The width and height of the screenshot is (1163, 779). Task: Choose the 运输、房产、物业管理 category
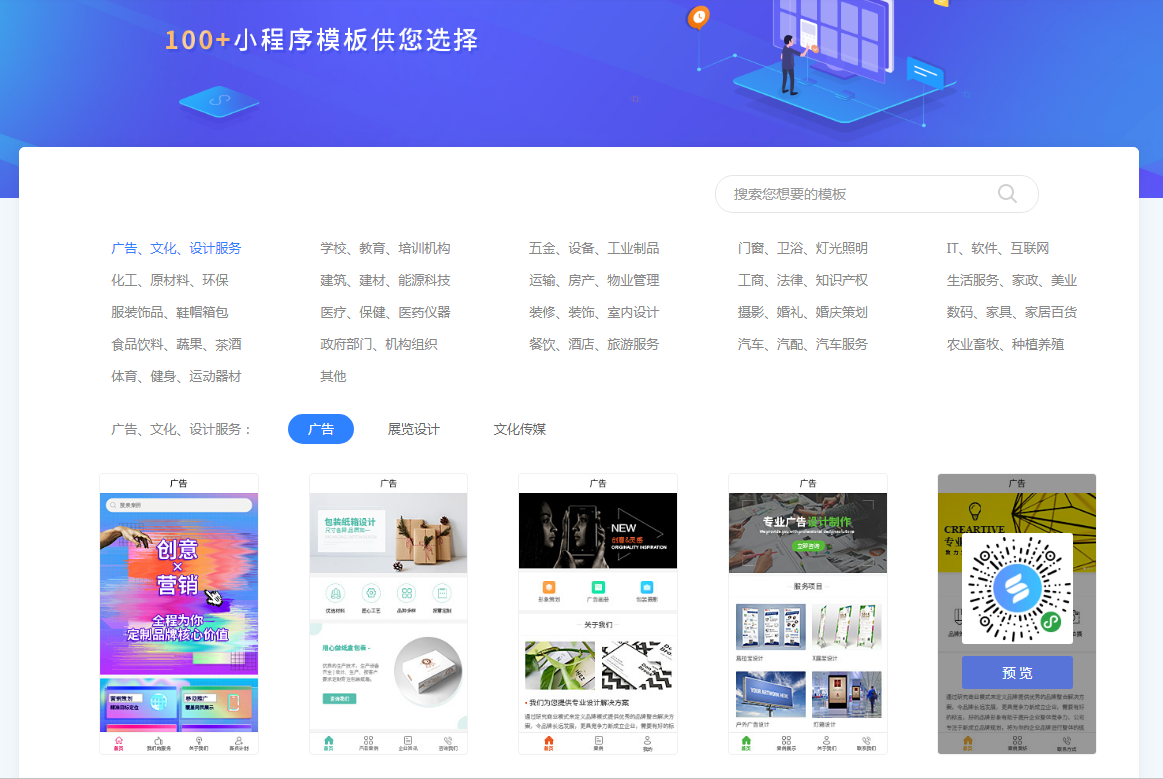click(593, 280)
